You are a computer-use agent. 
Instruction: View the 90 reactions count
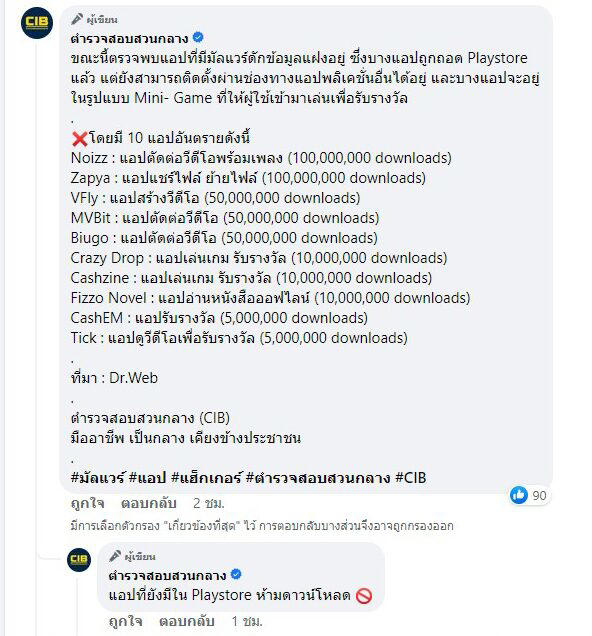coord(539,496)
